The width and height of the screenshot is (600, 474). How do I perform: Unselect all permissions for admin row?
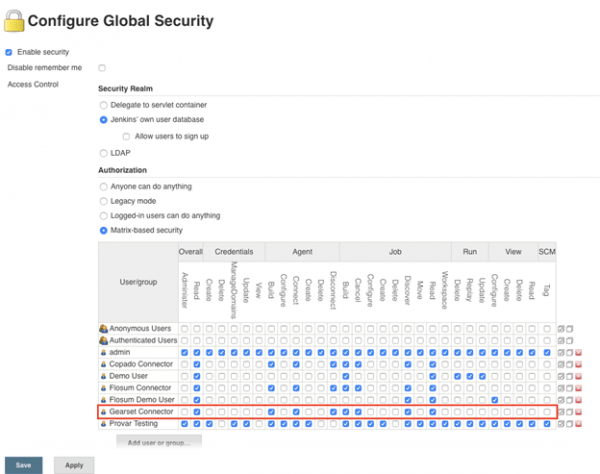pyautogui.click(x=569, y=353)
